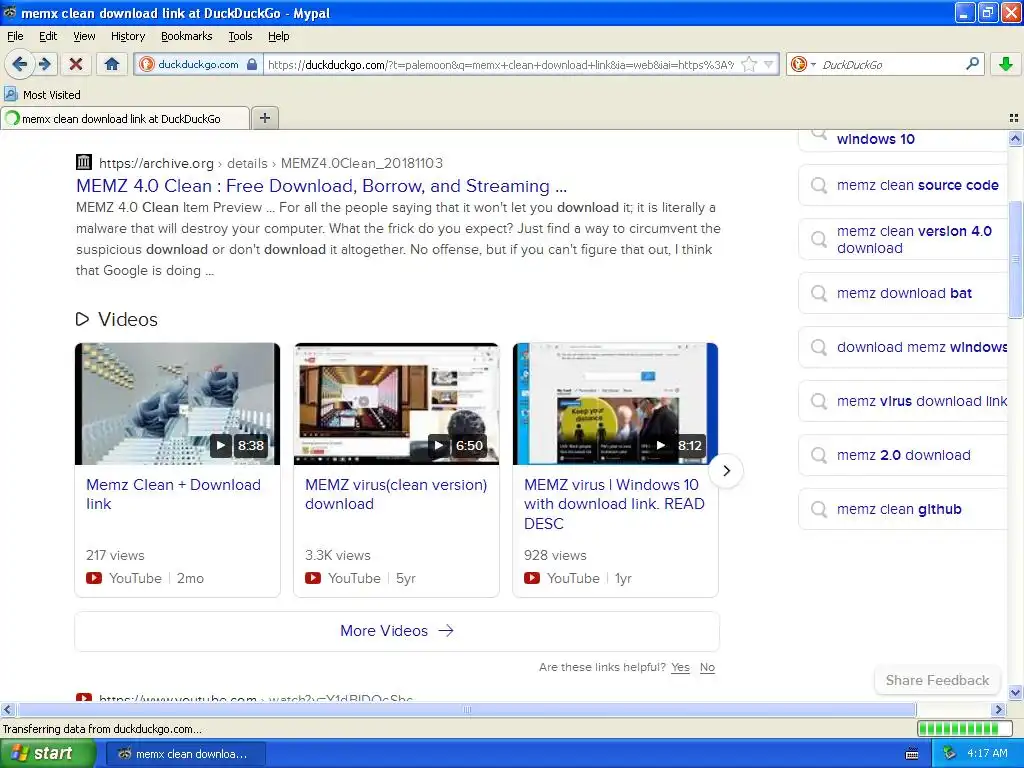
Task: Search suggestion memz virus download link
Action: pos(903,401)
